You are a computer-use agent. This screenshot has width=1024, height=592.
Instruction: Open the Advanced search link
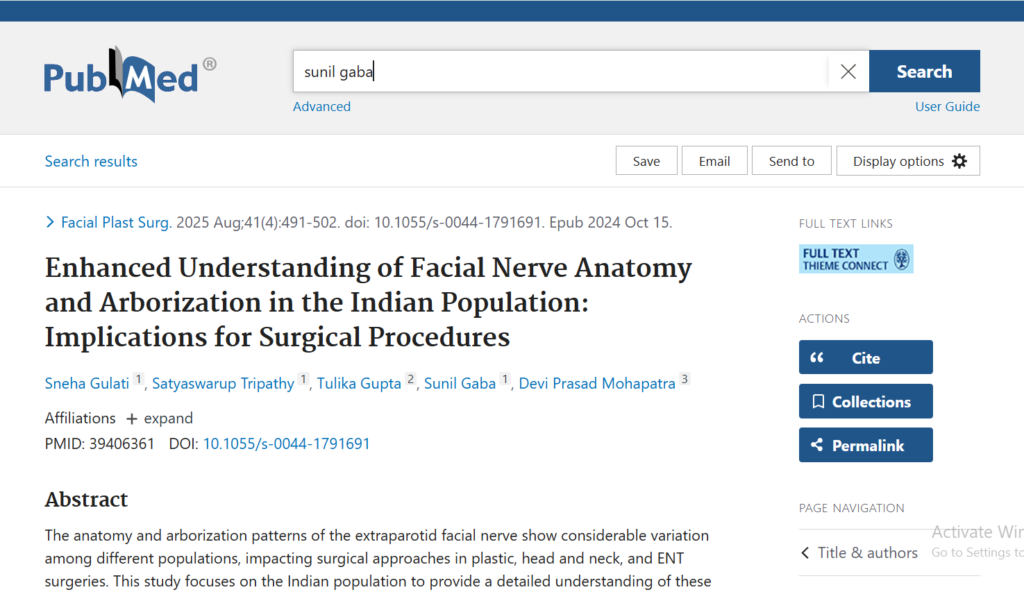click(321, 107)
